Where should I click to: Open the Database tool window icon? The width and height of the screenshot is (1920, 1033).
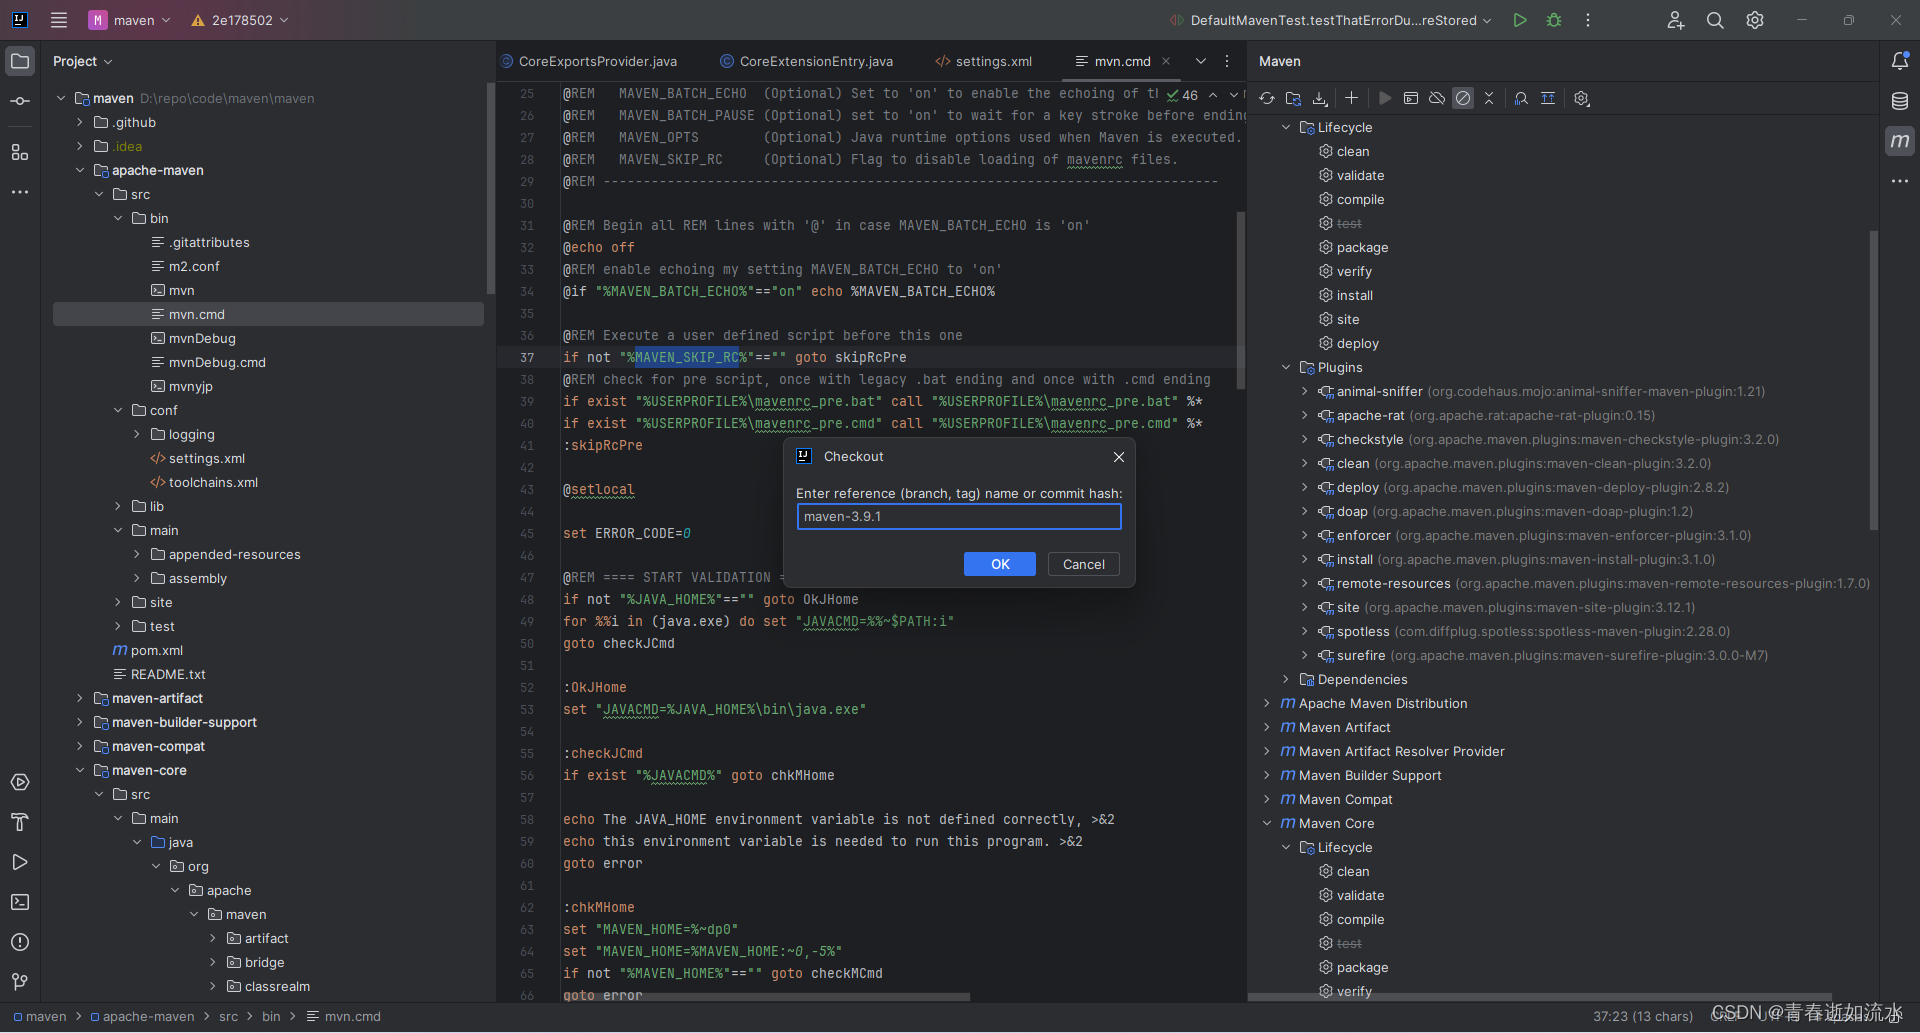pos(1900,101)
